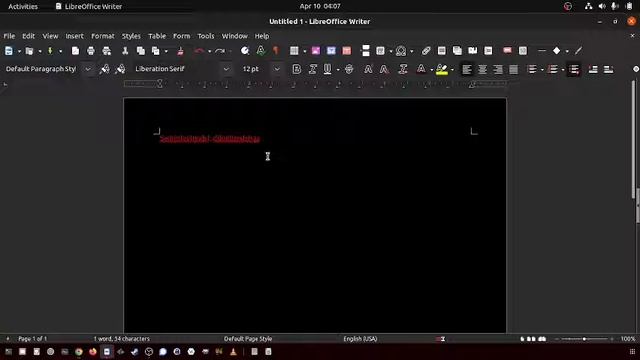640x360 pixels.
Task: Click the Spelling check icon
Action: [260, 51]
